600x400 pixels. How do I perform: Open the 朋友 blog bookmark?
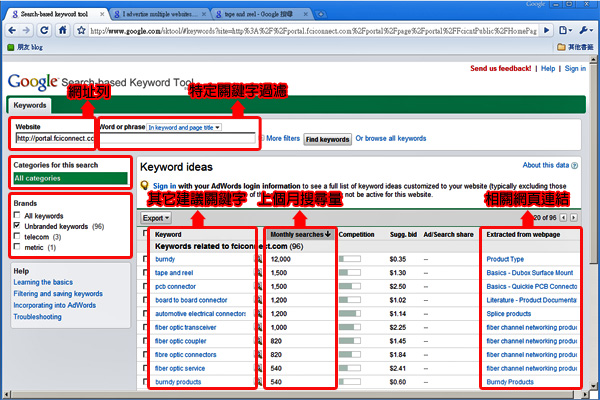25,47
